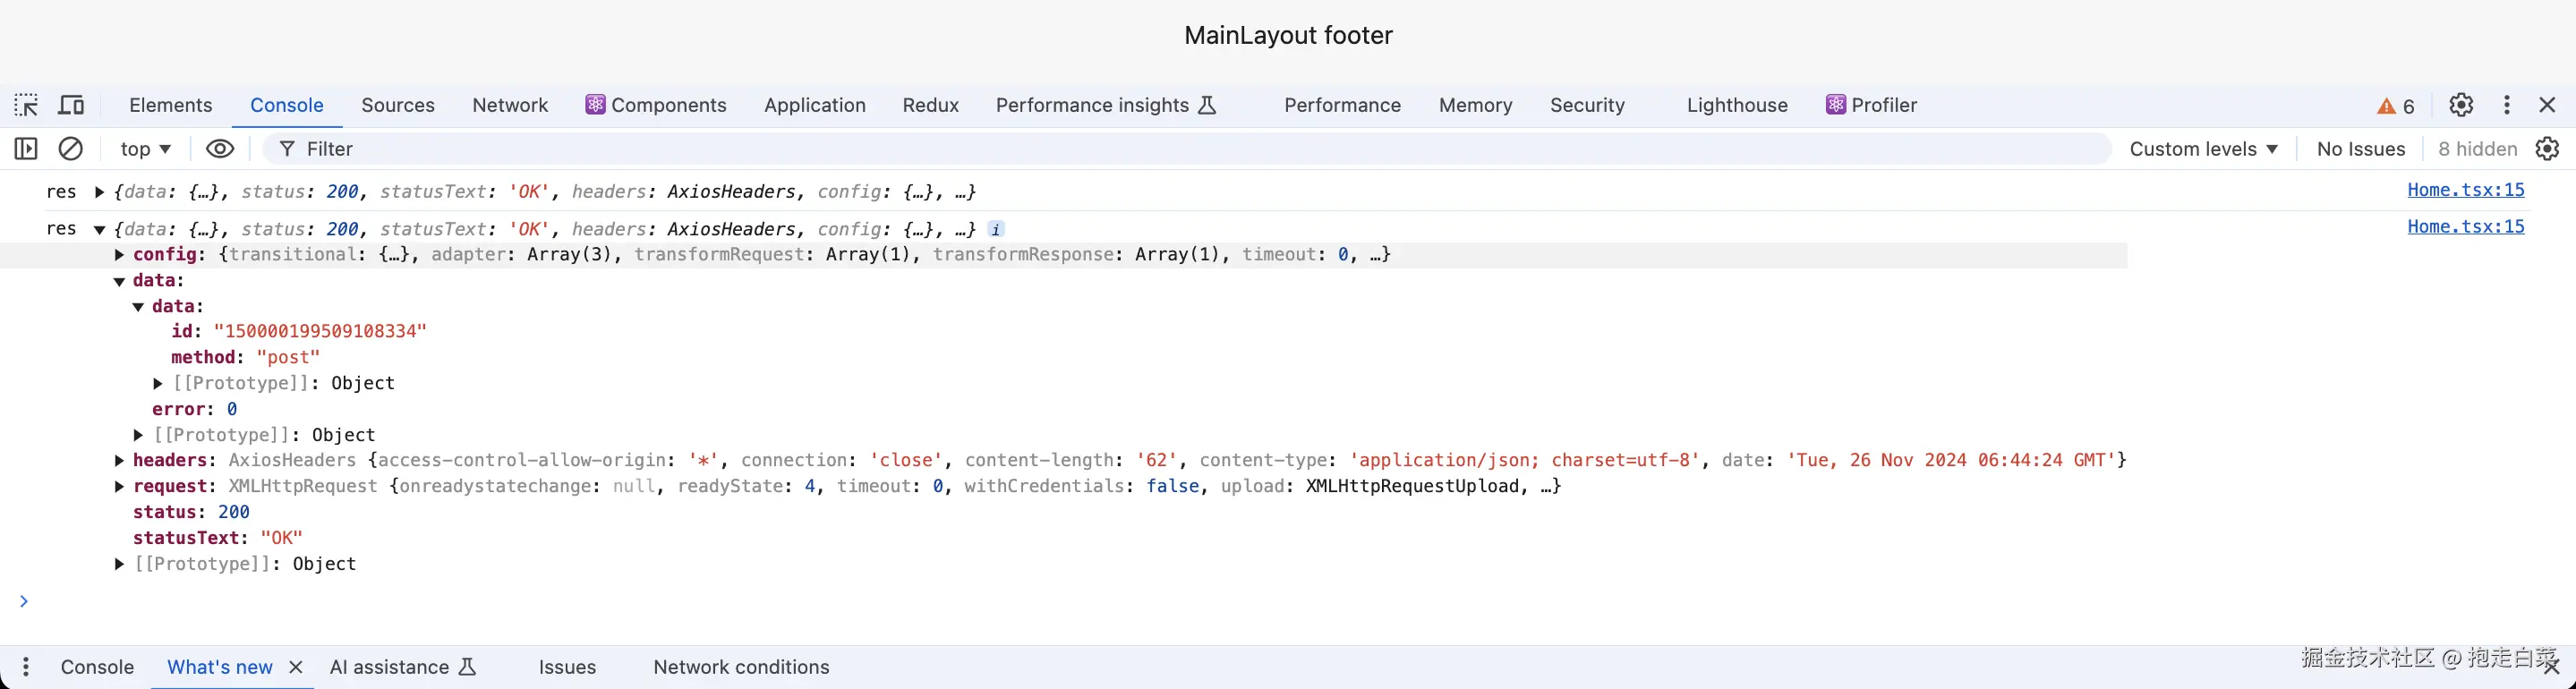Open Home.tsx:15 link of first log

(x=2465, y=190)
